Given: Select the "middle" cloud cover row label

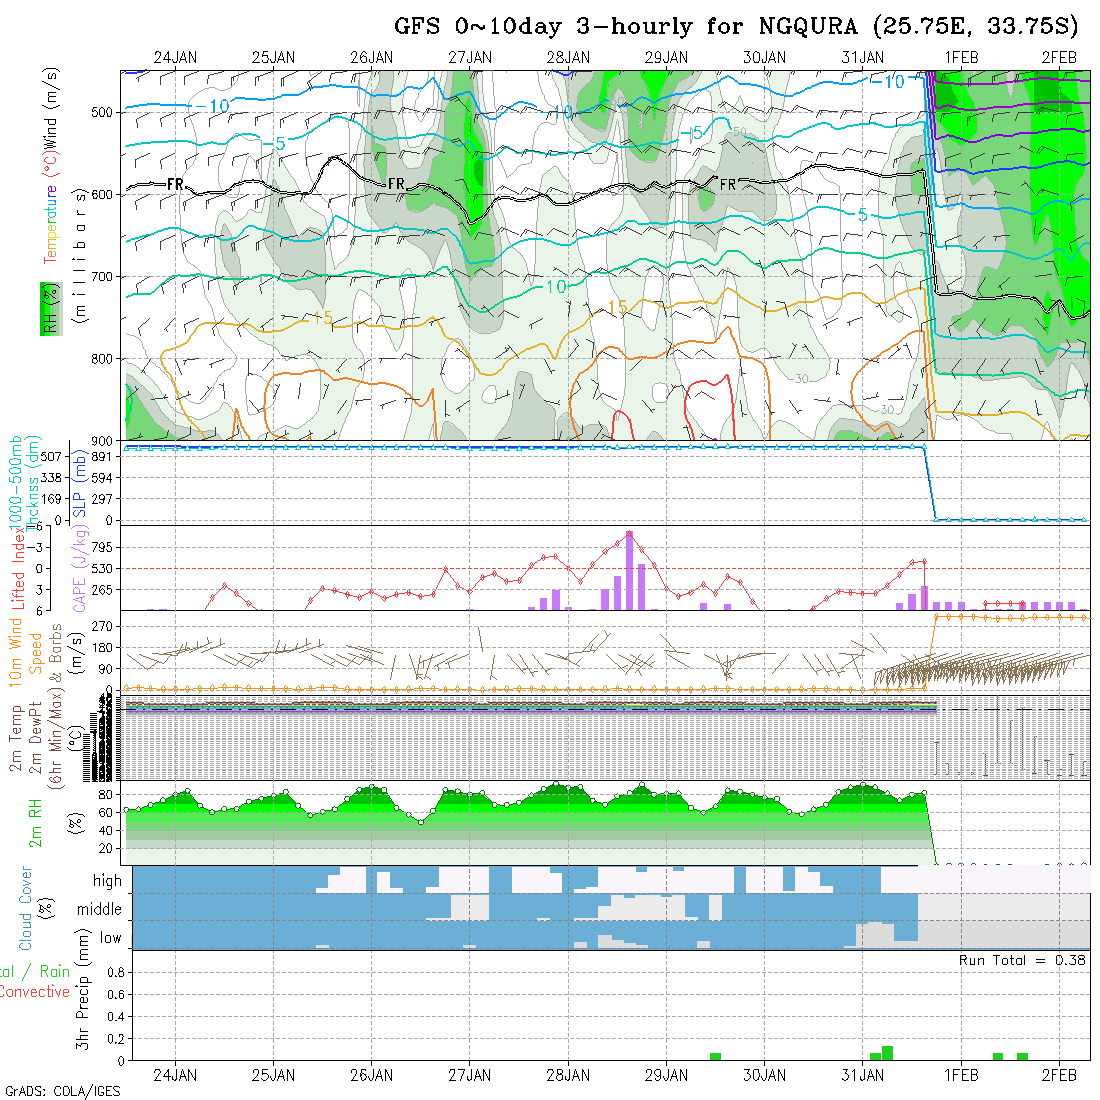Looking at the screenshot, I should click(x=100, y=909).
